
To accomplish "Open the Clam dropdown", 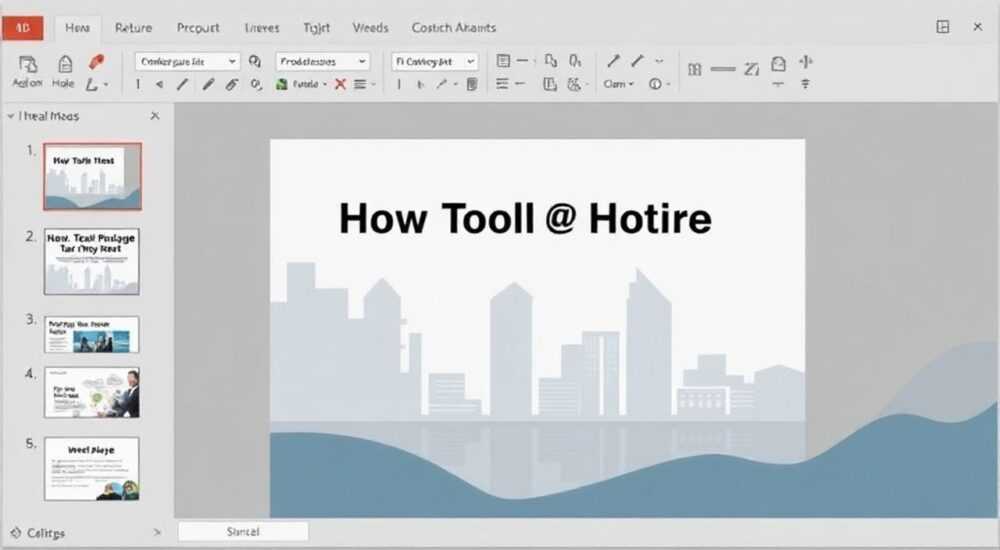I will click(x=619, y=84).
